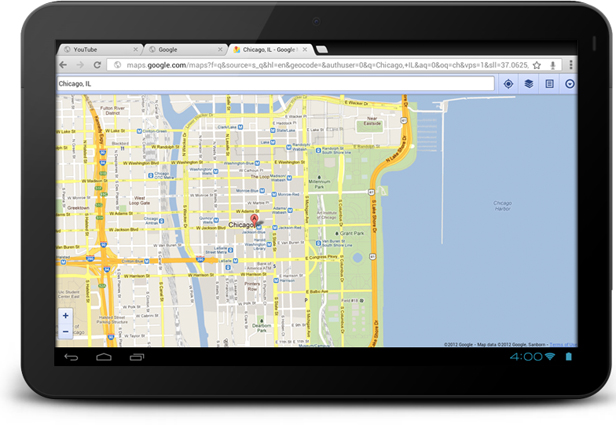616x425 pixels.
Task: Select the State/Lake transit station icon
Action: tap(273, 130)
